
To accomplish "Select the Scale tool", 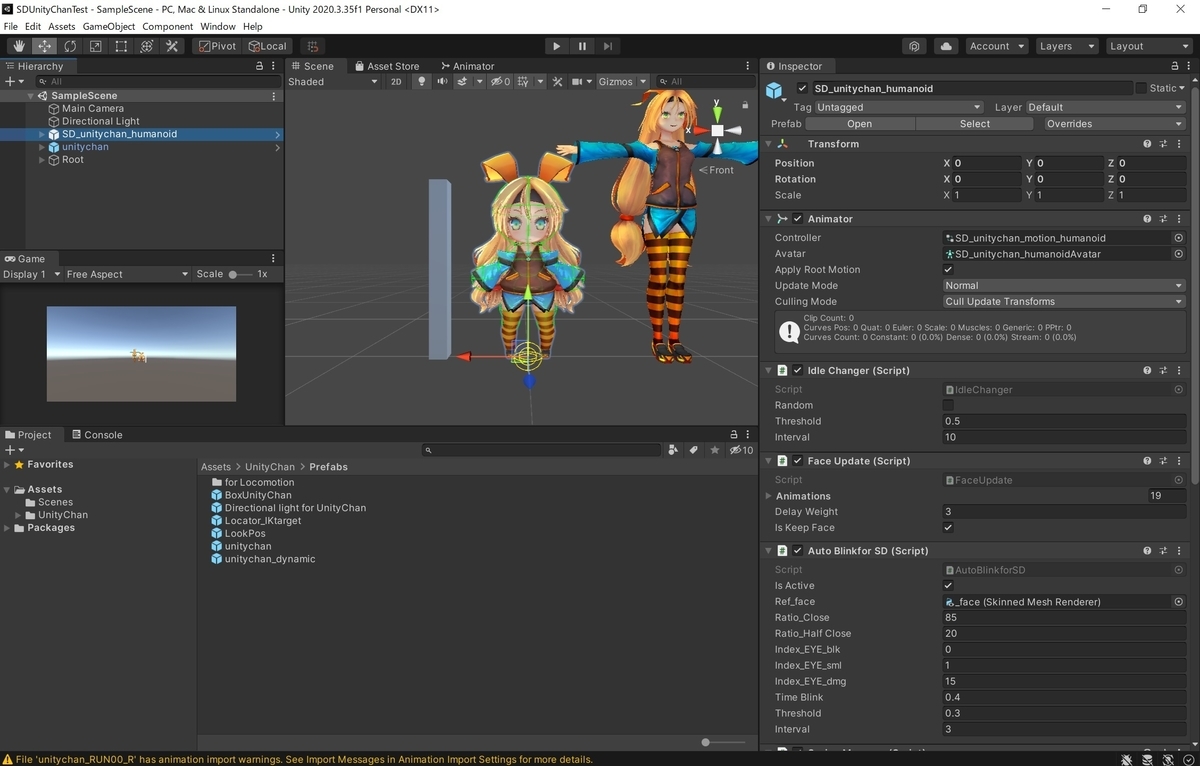I will tap(96, 46).
